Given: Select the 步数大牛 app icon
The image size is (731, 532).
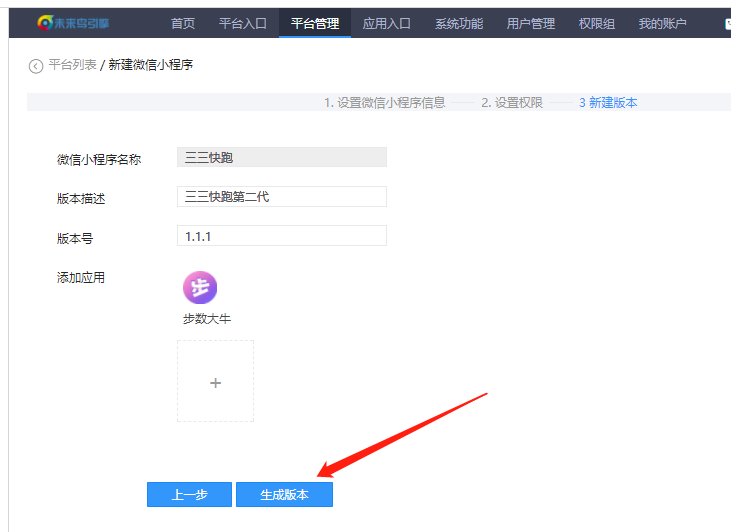Looking at the screenshot, I should 199,288.
